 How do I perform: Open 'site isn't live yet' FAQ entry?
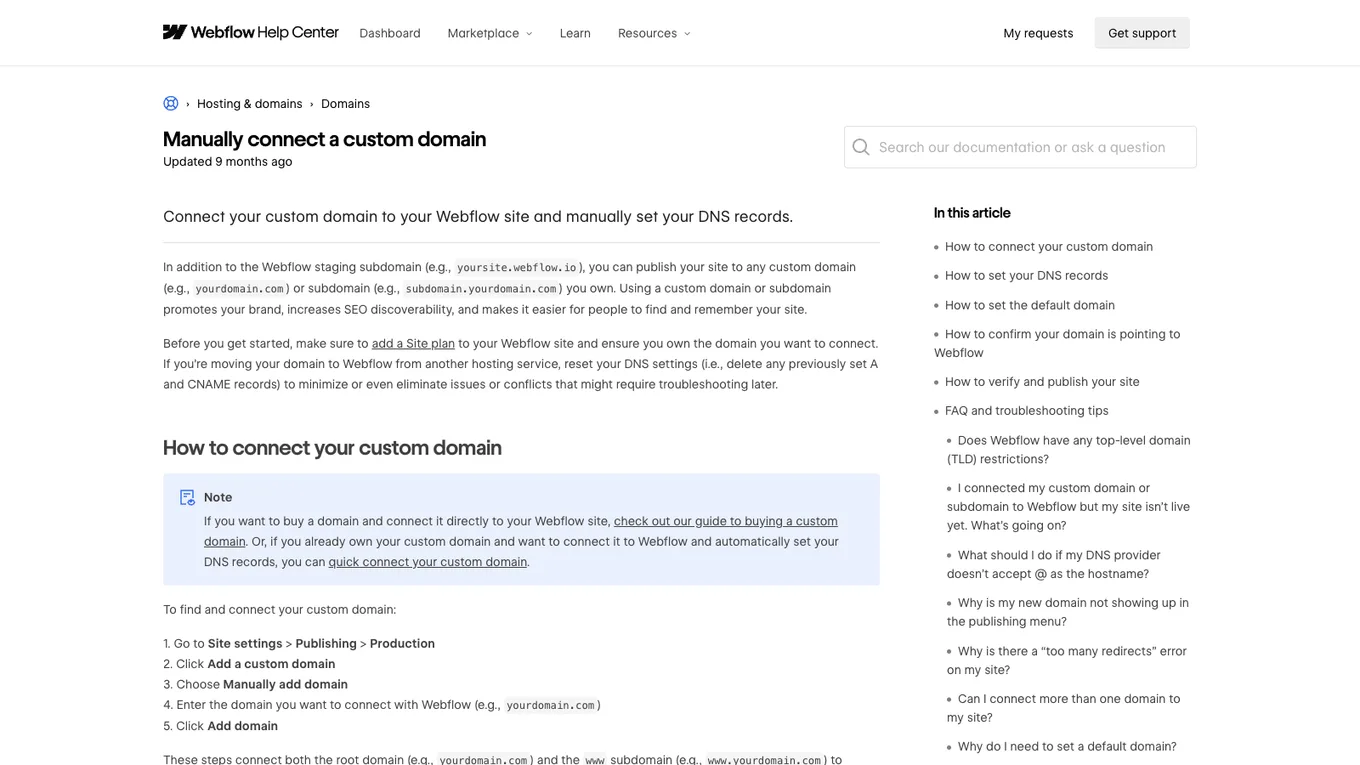[x=1068, y=507]
